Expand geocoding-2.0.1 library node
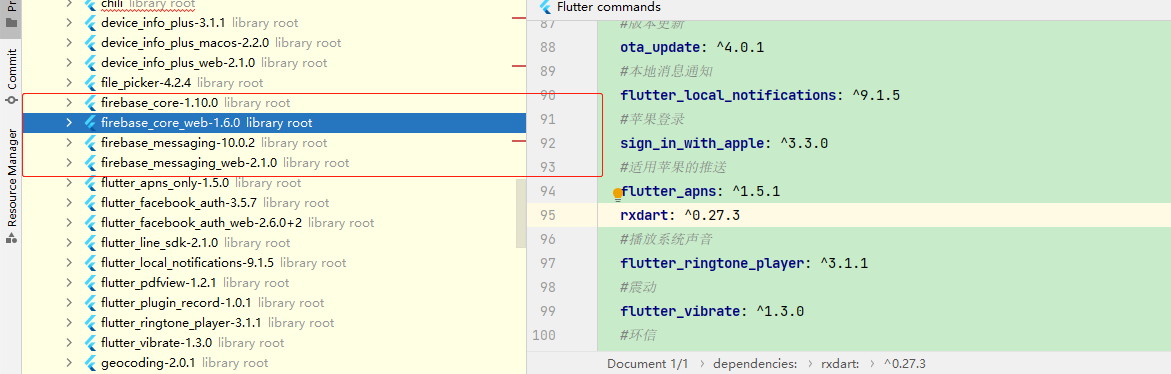1171x374 pixels. tap(69, 363)
